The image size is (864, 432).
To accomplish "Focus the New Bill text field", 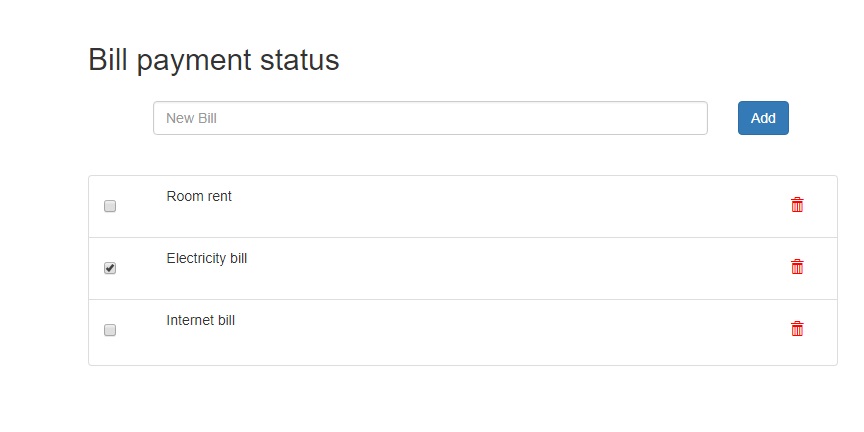I will click(x=430, y=118).
